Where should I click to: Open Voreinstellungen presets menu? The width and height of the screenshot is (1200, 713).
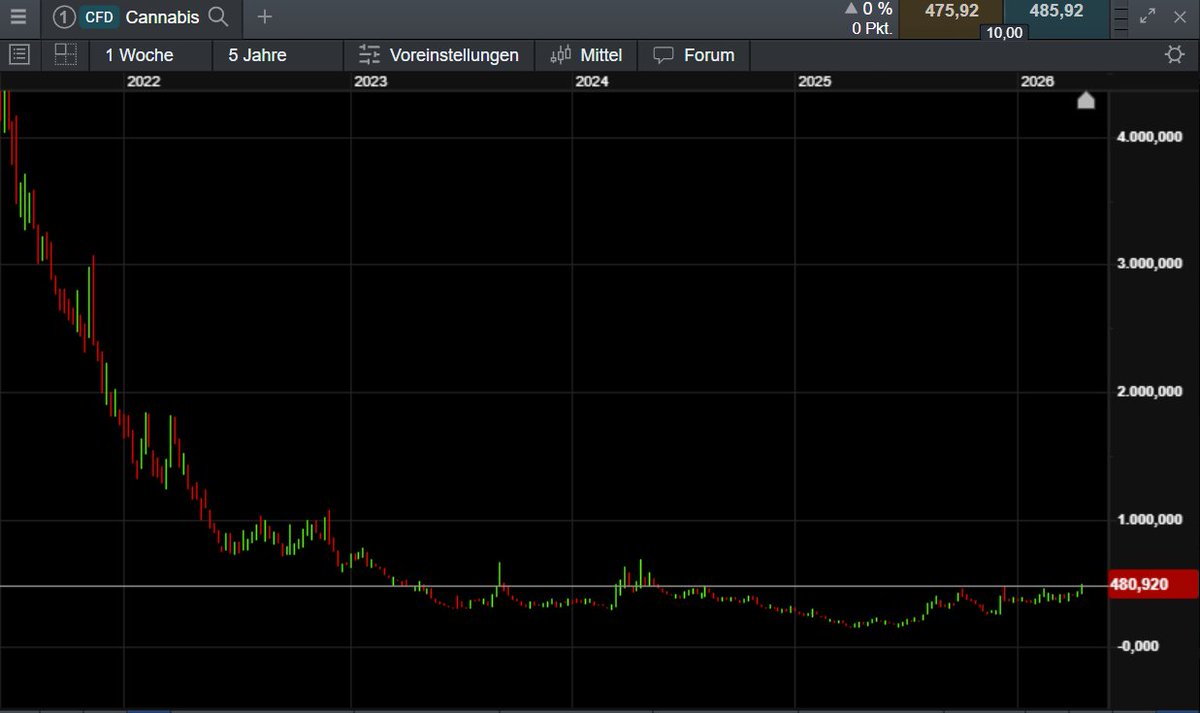point(440,55)
